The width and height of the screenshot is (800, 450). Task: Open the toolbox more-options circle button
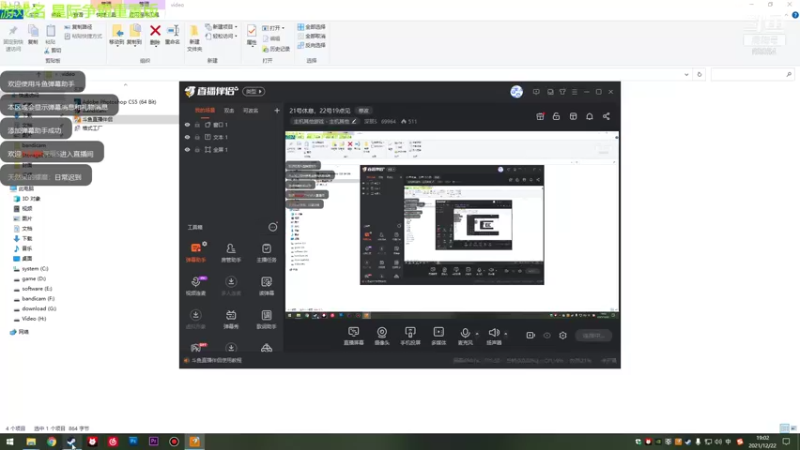coord(273,227)
